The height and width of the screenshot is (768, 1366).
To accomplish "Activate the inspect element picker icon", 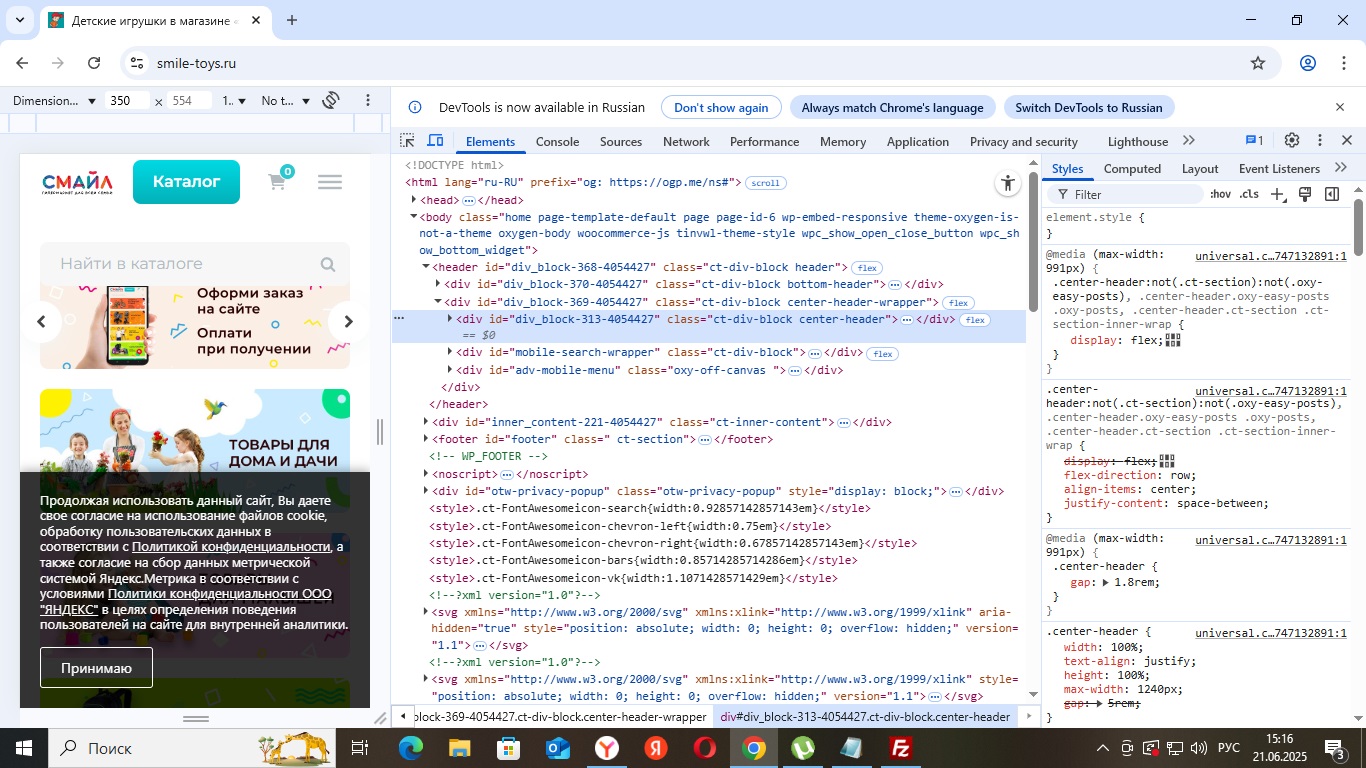I will 407,141.
